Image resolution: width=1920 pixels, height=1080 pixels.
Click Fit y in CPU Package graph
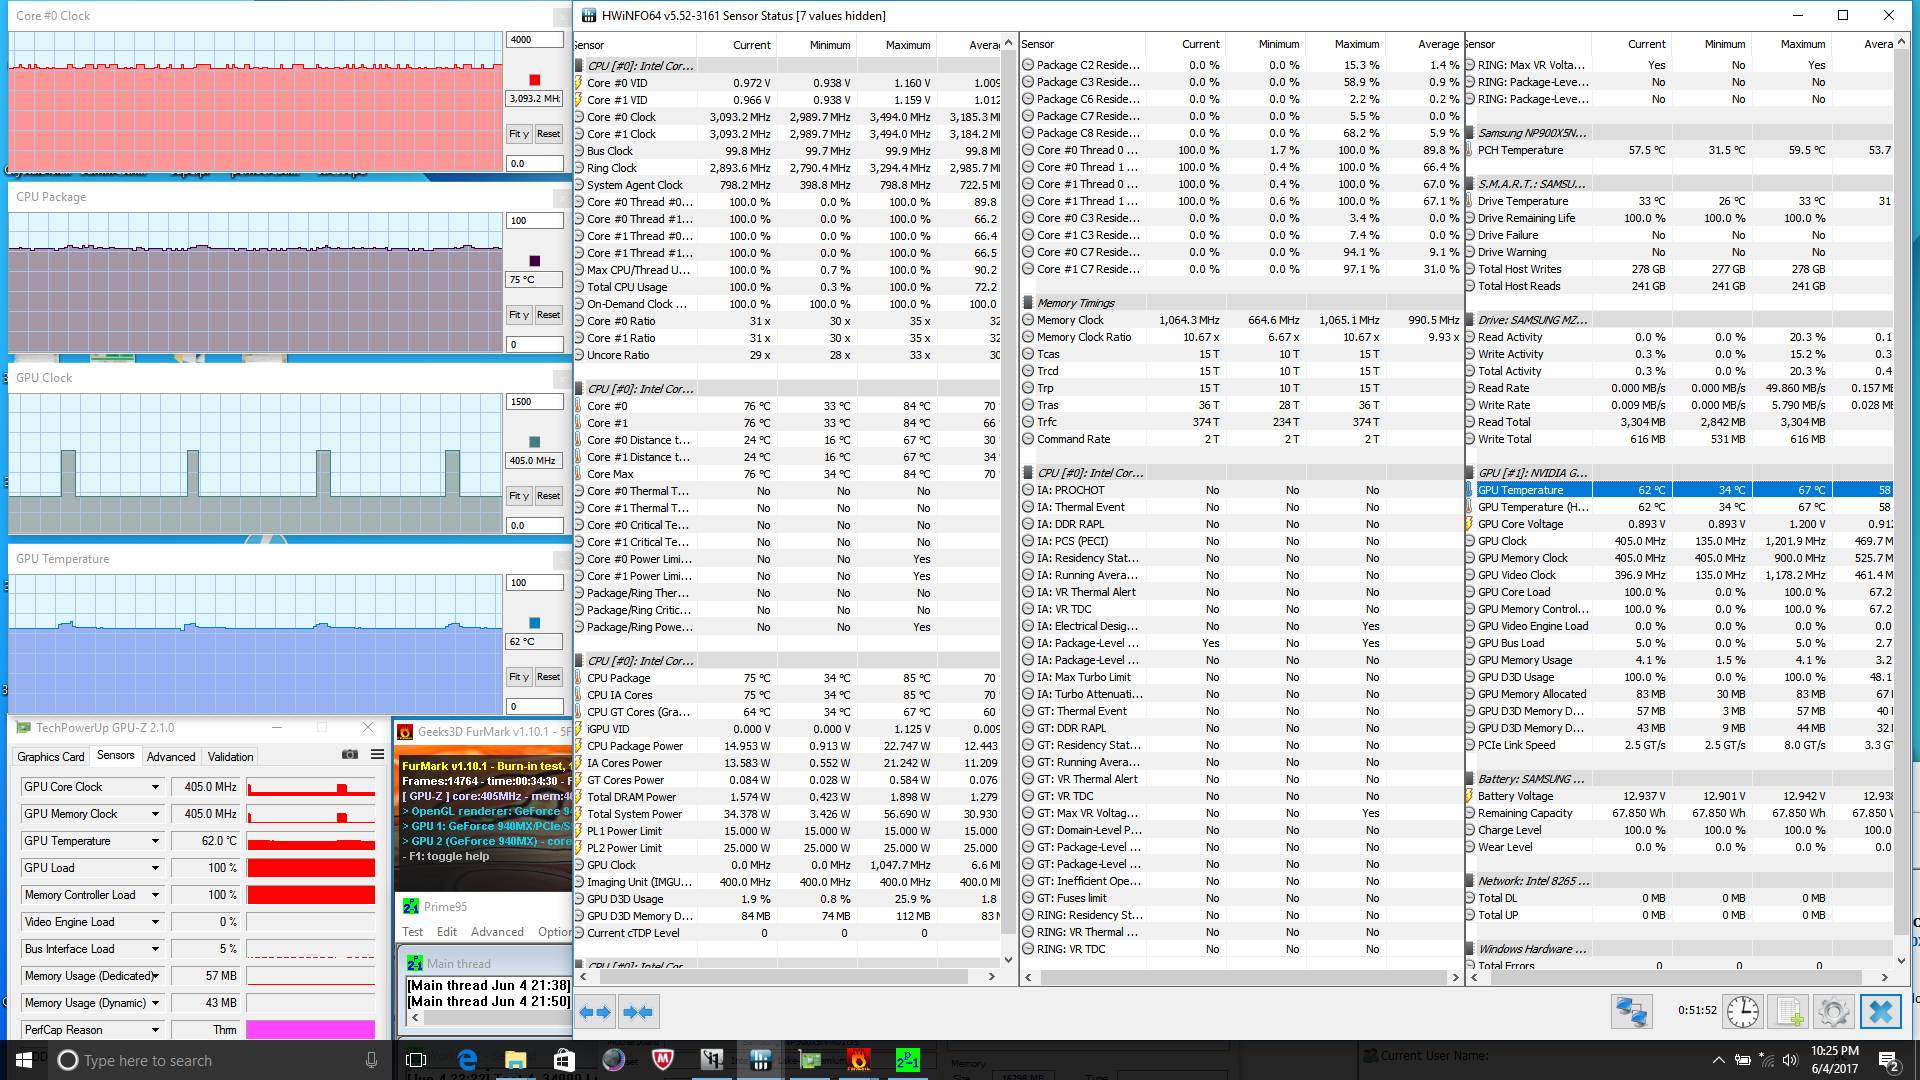tap(518, 315)
